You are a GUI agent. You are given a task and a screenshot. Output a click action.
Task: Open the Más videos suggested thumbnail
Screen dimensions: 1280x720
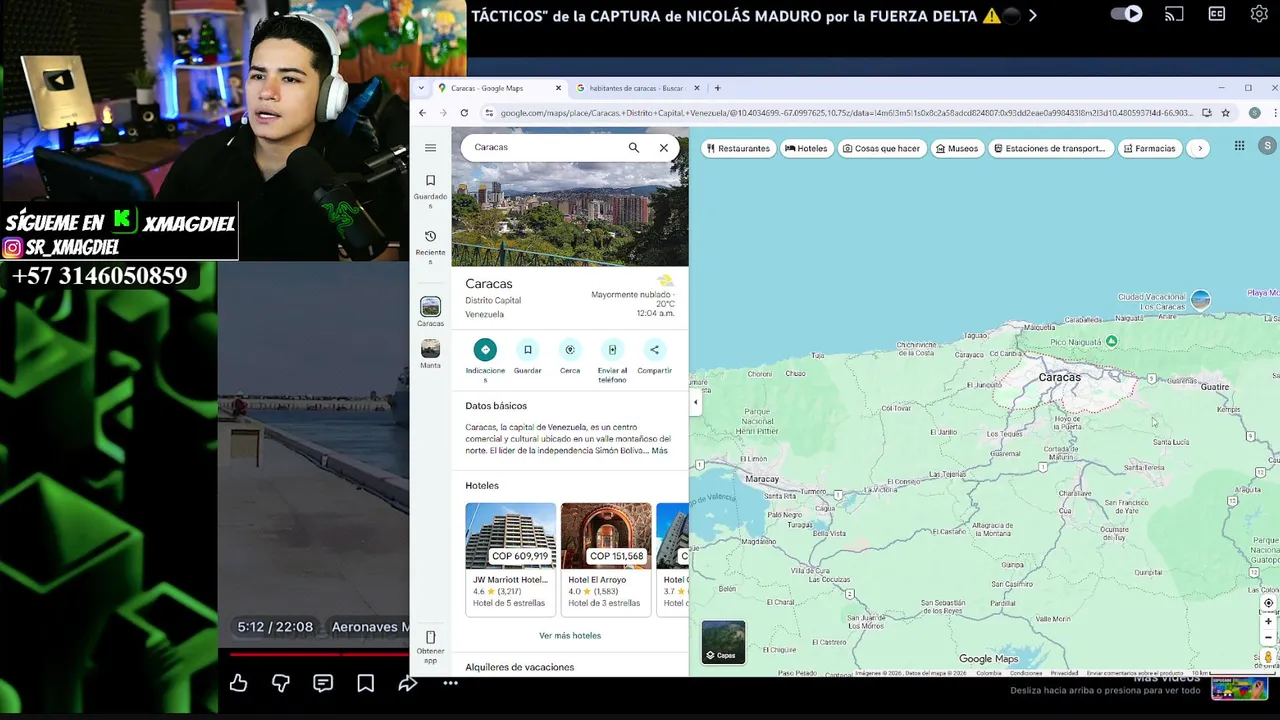point(1239,688)
